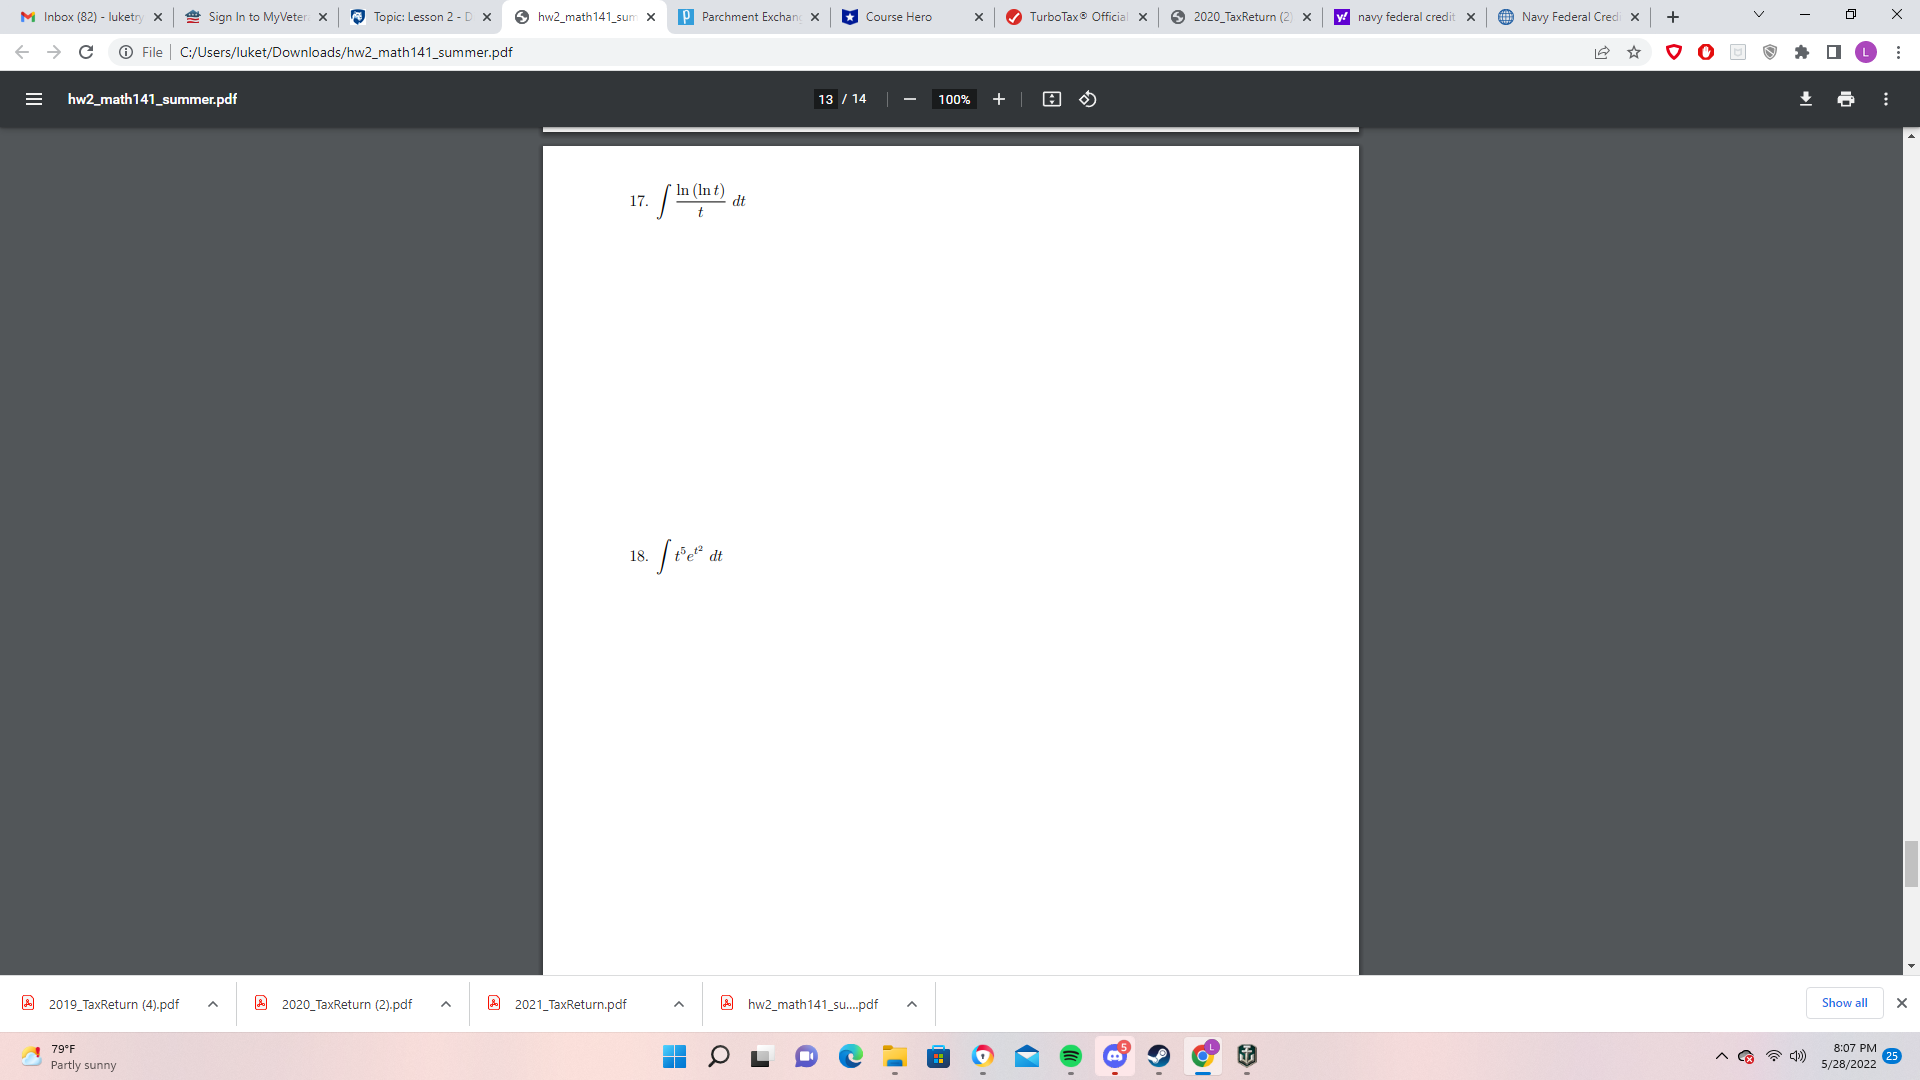Open Discord from the taskbar
This screenshot has width=1920, height=1080.
tap(1114, 1057)
